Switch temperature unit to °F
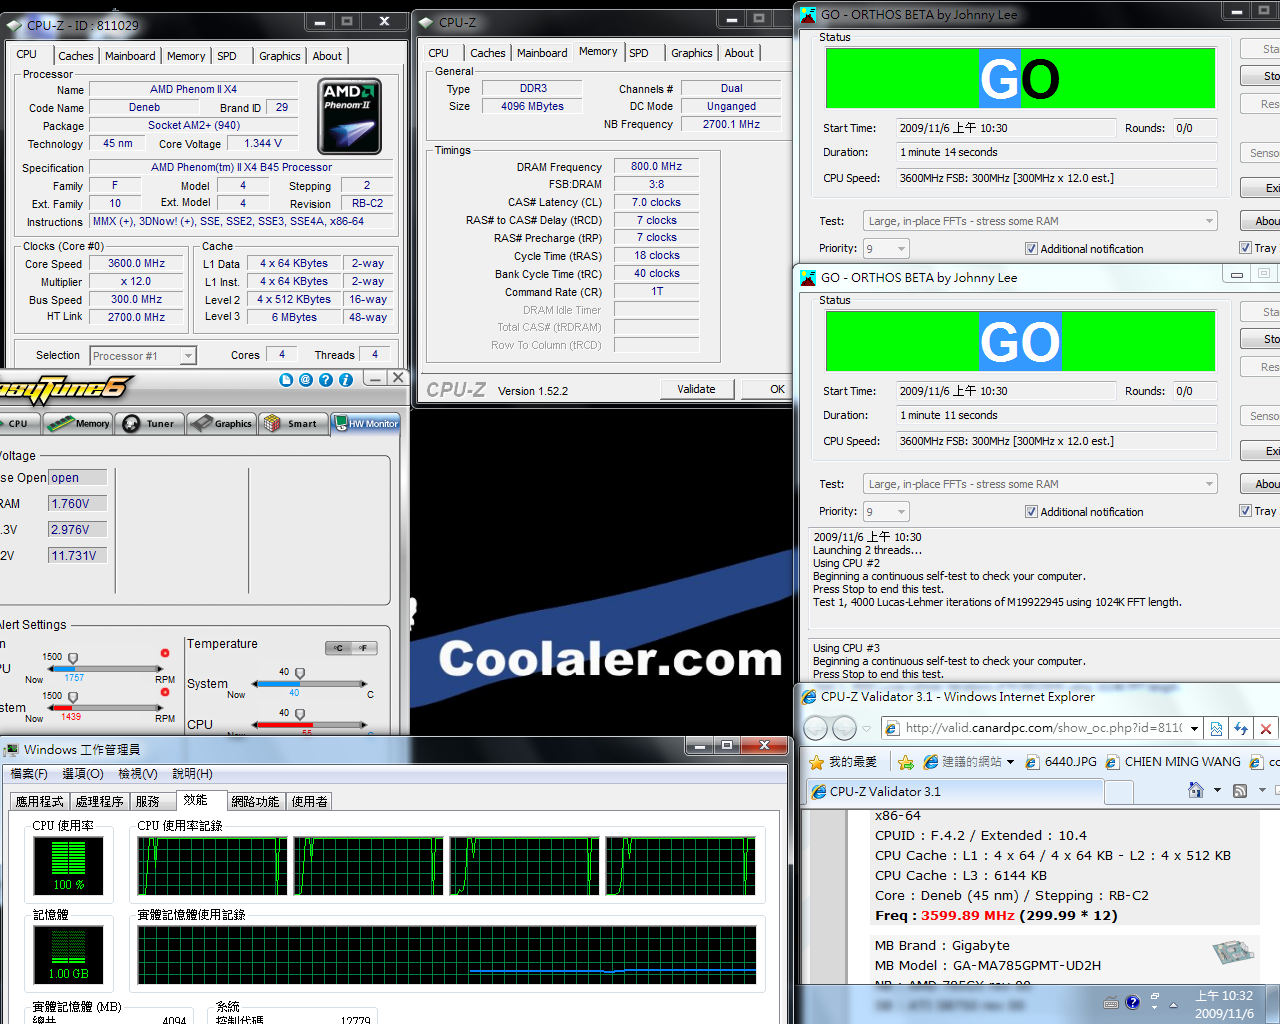Viewport: 1280px width, 1024px height. [364, 648]
